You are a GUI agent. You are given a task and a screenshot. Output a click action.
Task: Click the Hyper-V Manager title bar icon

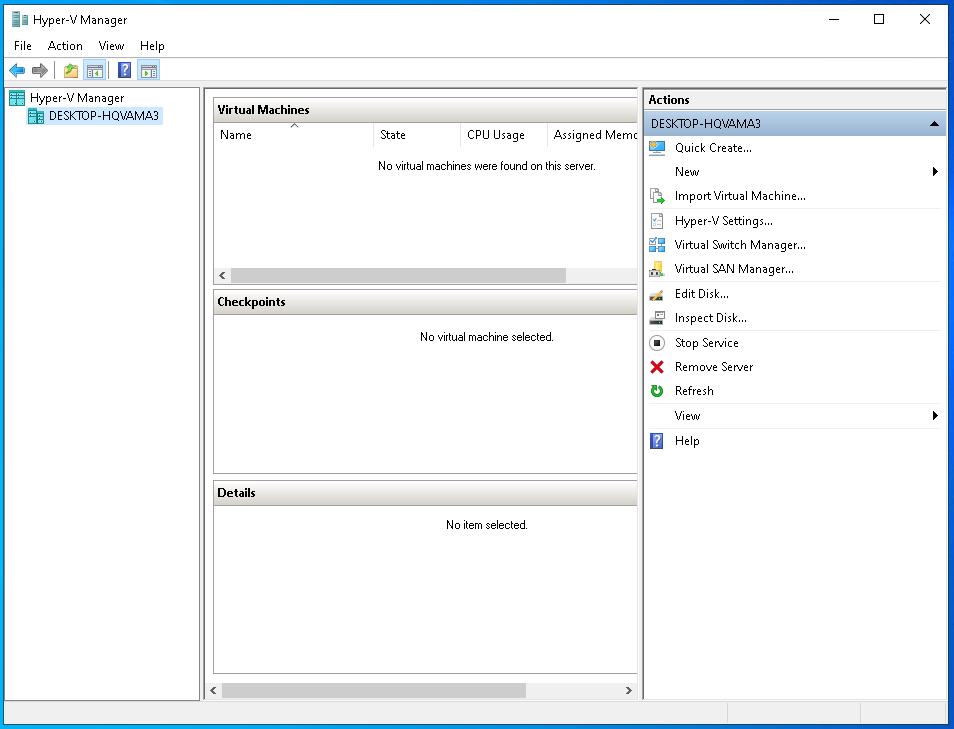click(x=20, y=19)
